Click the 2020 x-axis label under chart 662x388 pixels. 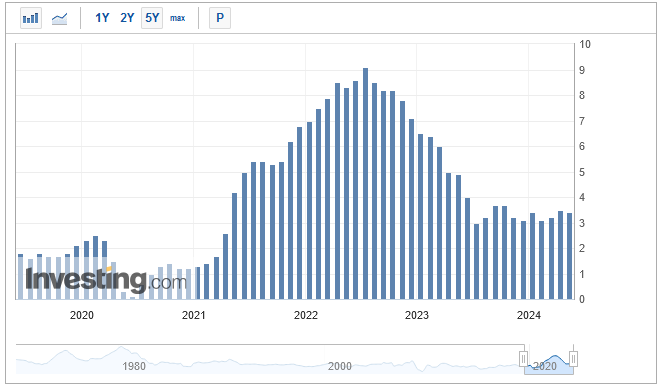click(x=82, y=315)
